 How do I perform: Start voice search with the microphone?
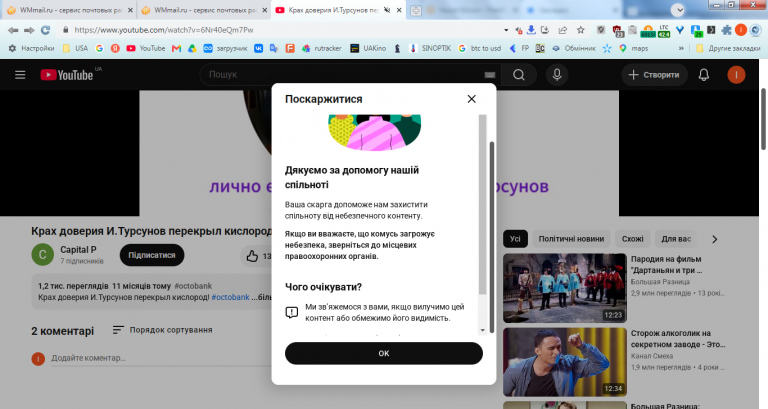557,74
